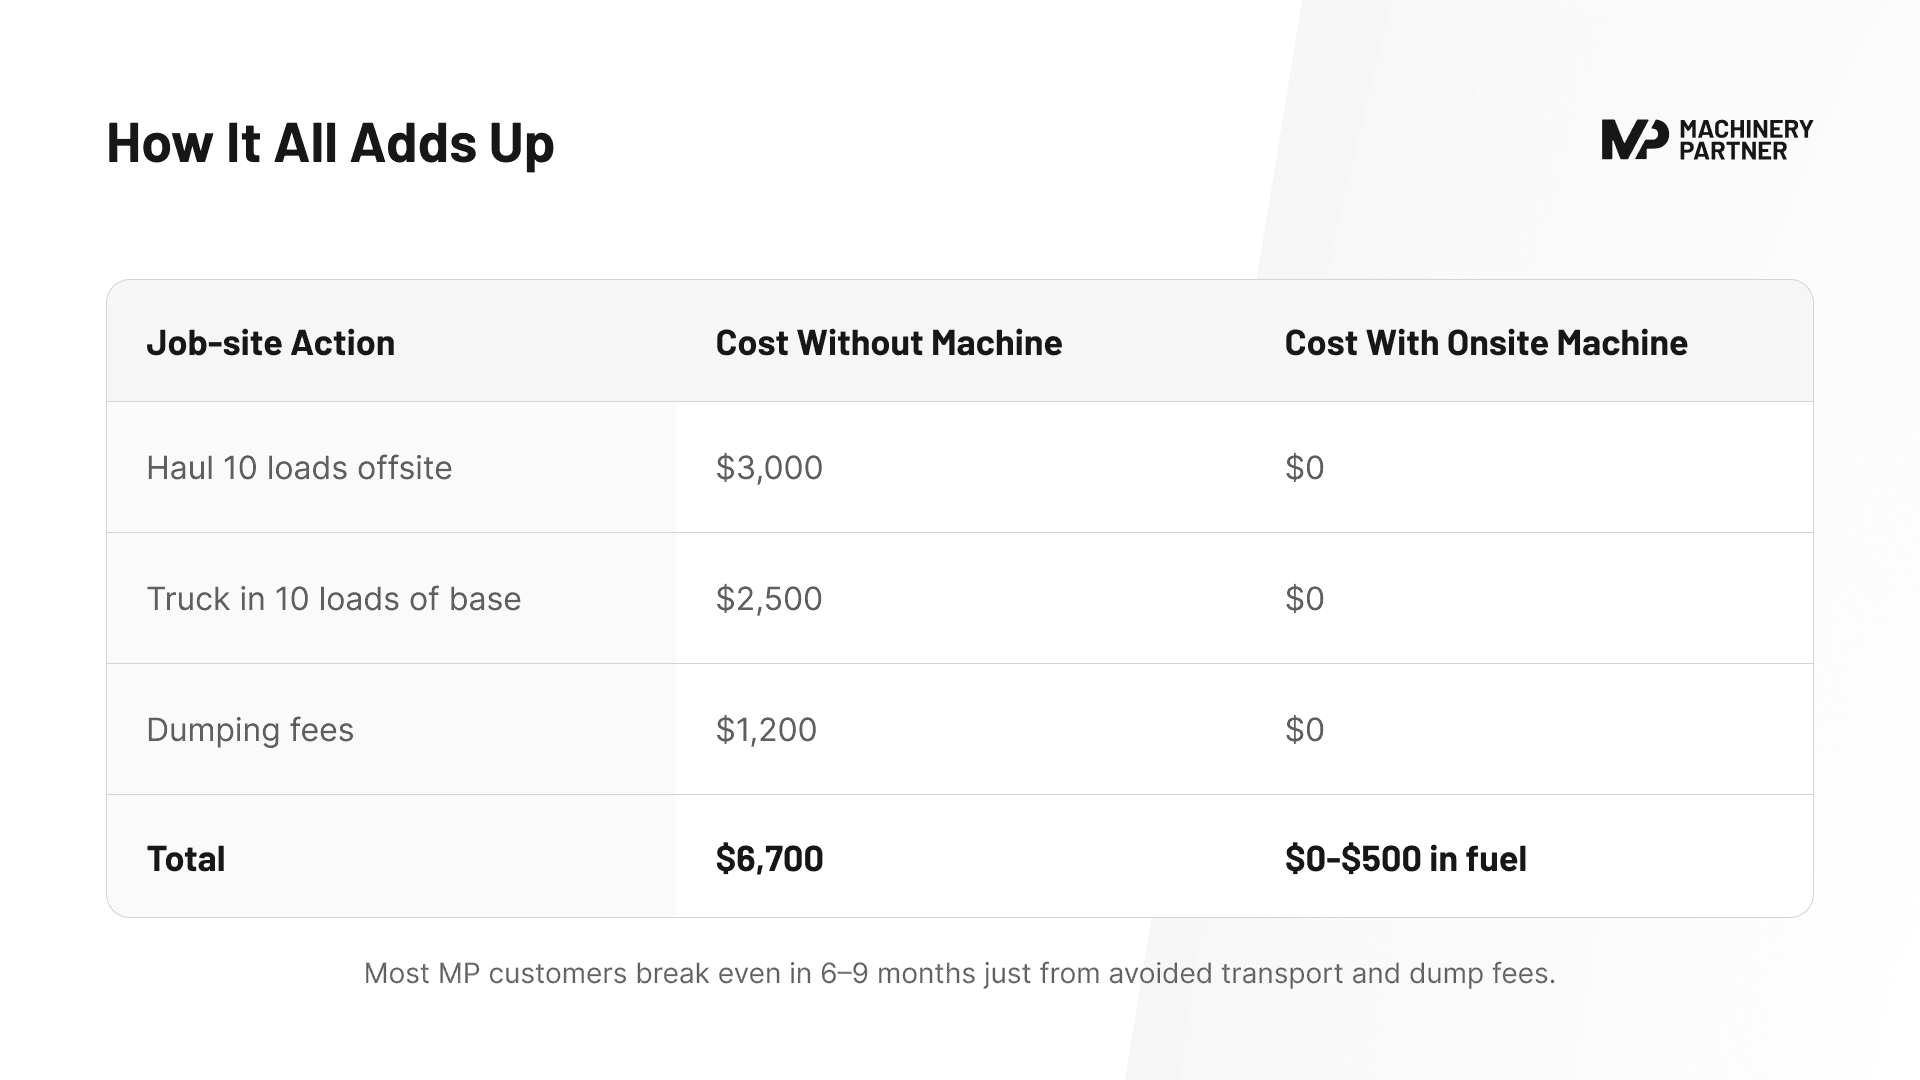
Task: Click the break-even footnote below the table
Action: point(959,973)
